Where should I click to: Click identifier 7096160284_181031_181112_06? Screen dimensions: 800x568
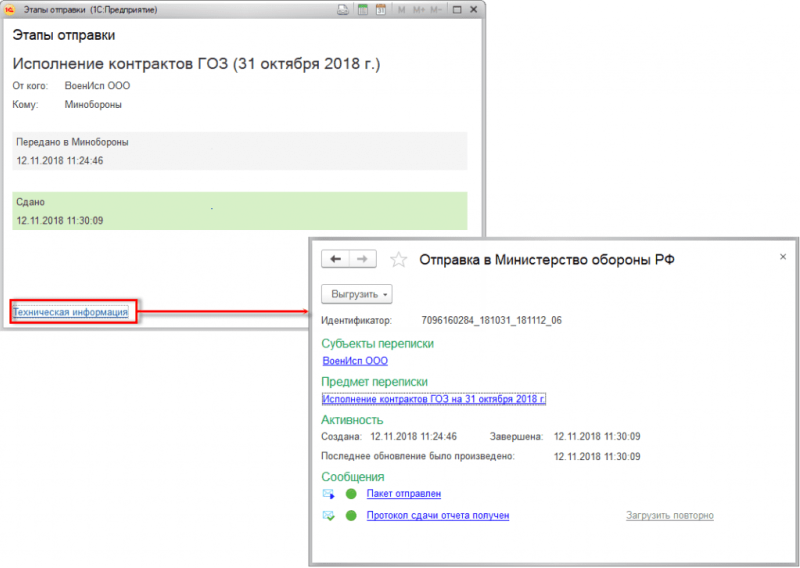click(491, 320)
